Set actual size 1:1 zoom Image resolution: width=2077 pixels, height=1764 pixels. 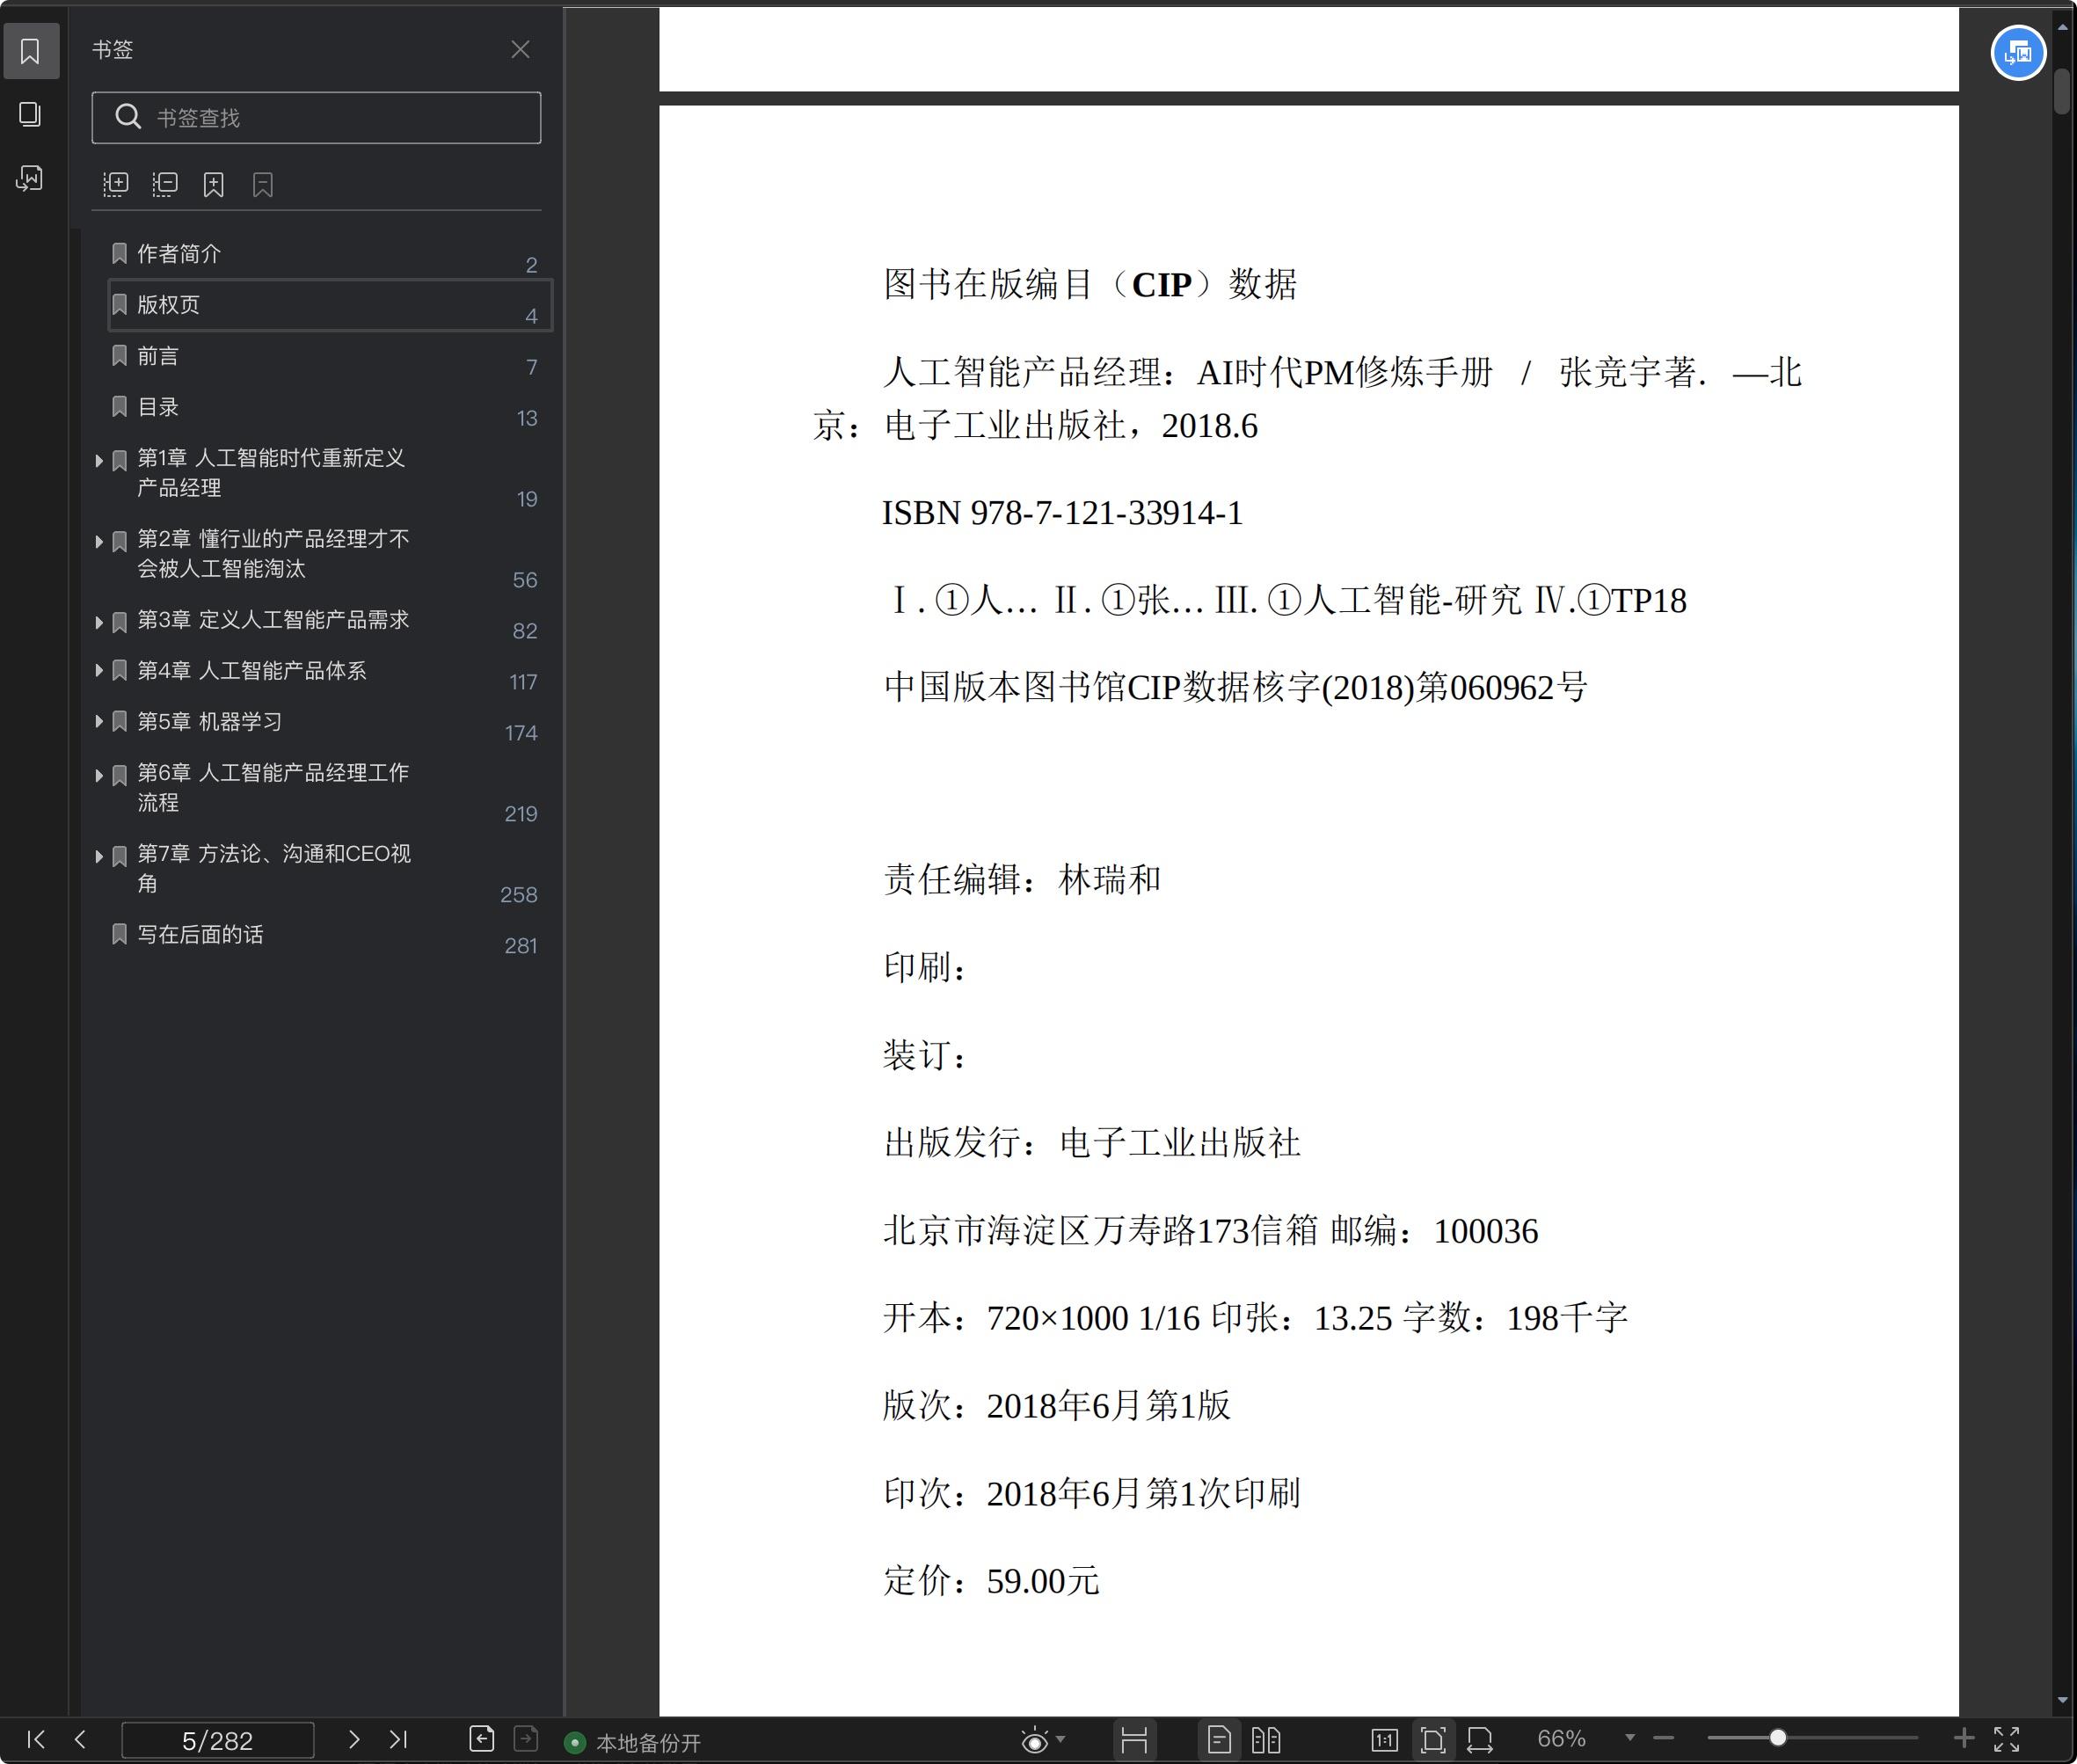coord(1384,1741)
